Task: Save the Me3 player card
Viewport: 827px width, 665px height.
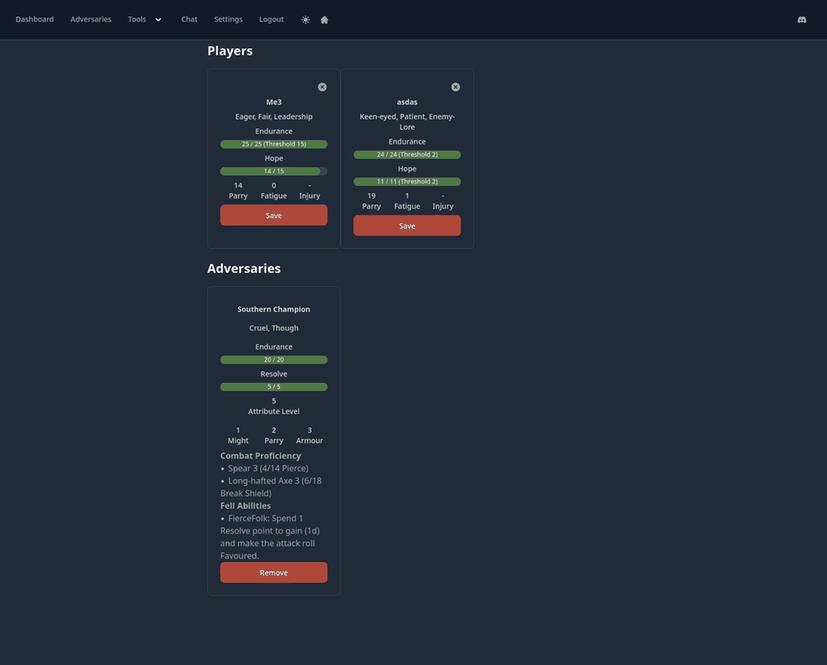Action: point(273,215)
